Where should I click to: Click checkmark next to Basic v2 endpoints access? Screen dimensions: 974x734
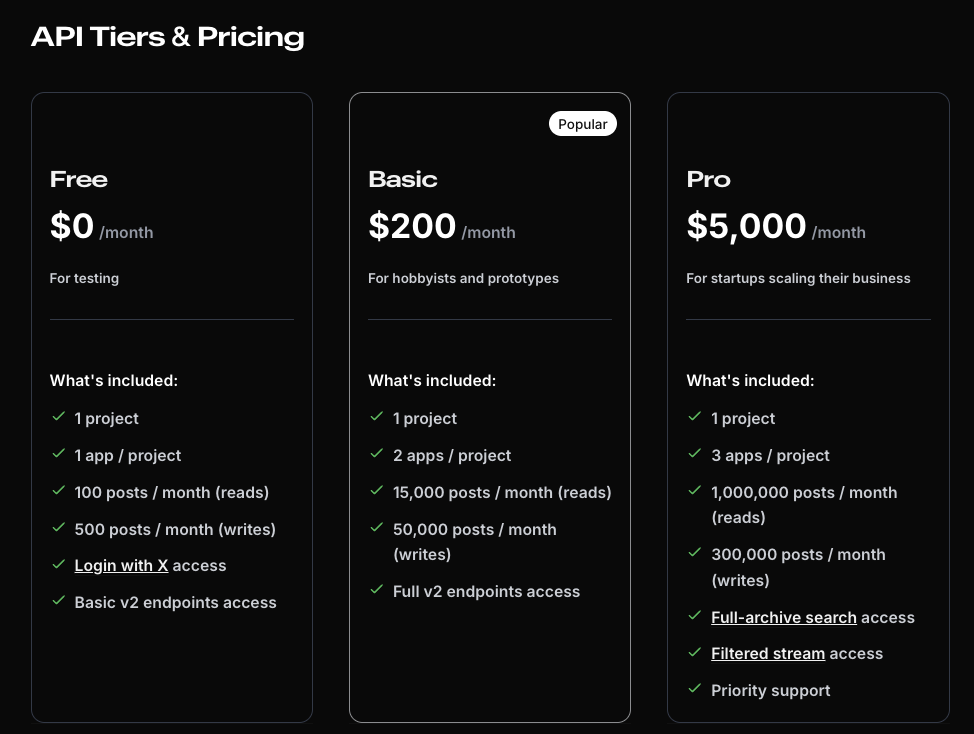point(59,601)
